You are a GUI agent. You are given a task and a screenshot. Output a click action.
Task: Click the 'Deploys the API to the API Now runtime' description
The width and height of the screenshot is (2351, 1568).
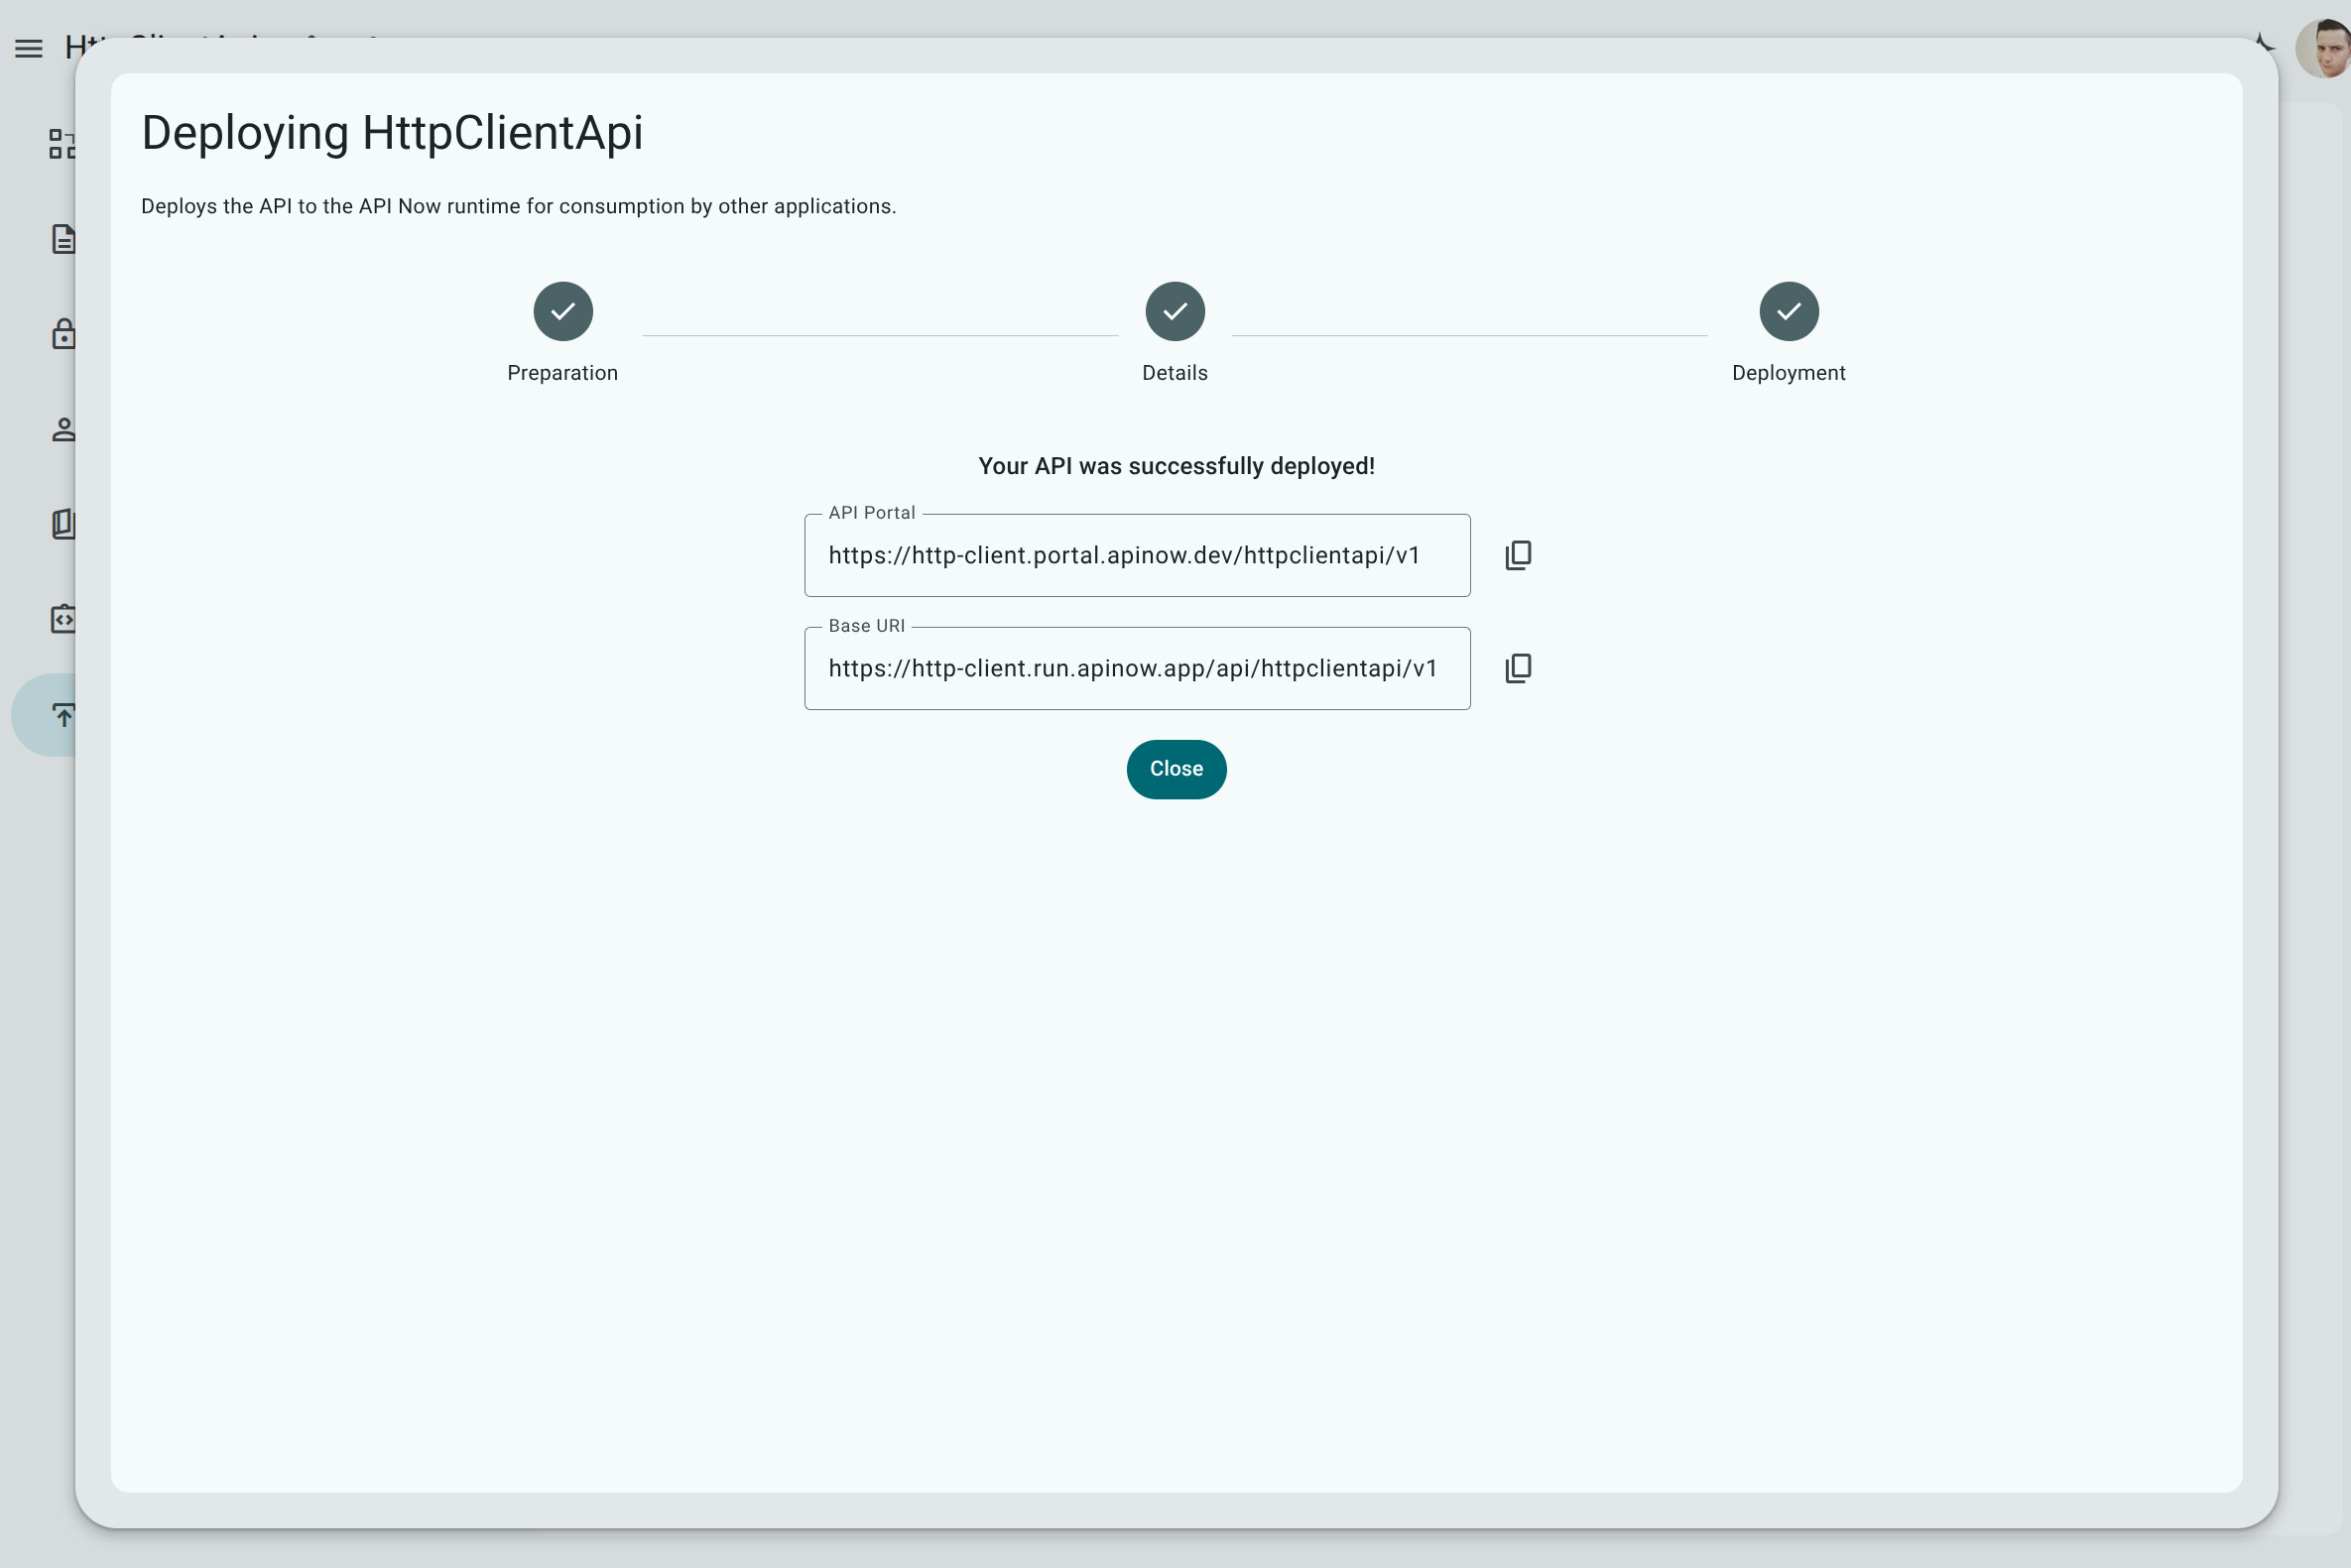518,206
